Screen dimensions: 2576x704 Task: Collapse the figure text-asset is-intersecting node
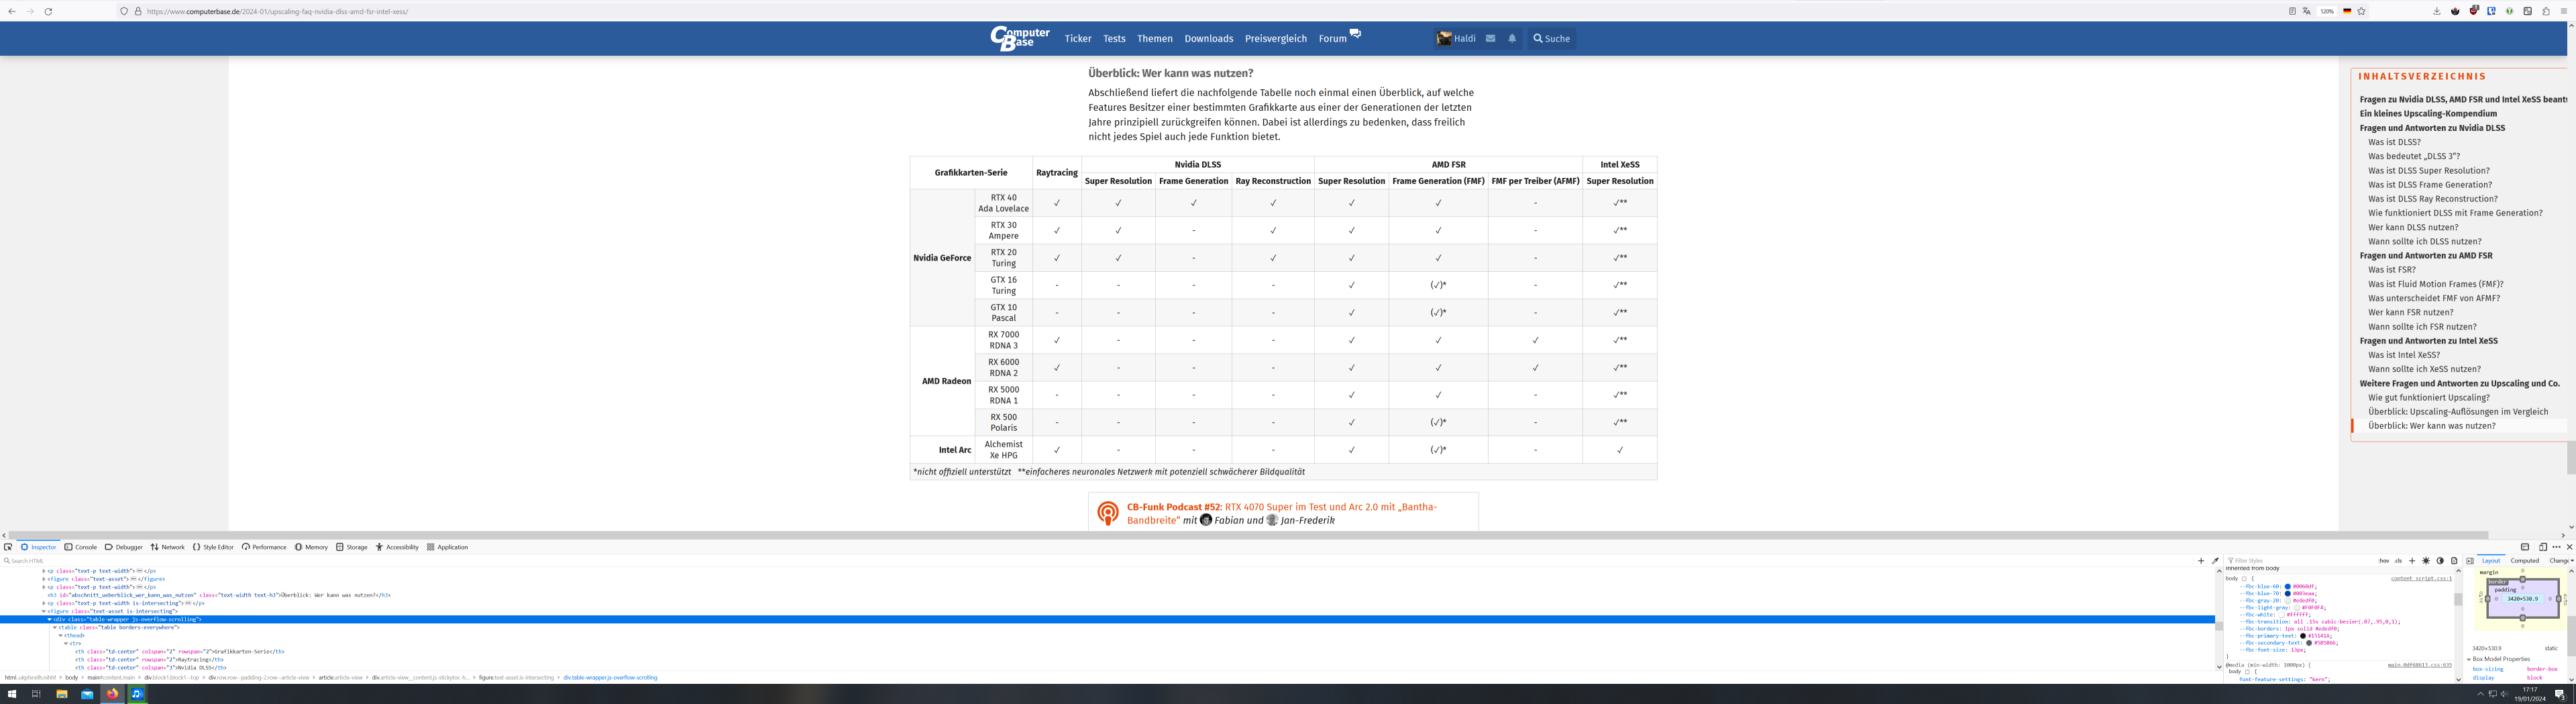pyautogui.click(x=44, y=612)
